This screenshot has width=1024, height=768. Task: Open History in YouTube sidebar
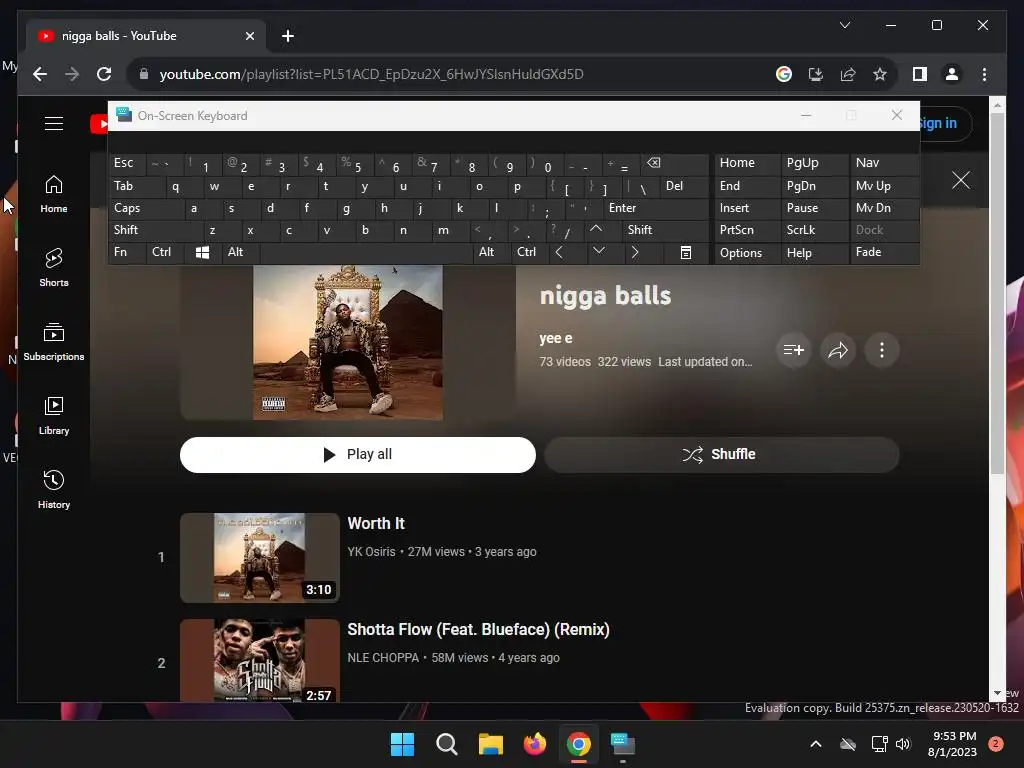click(54, 490)
